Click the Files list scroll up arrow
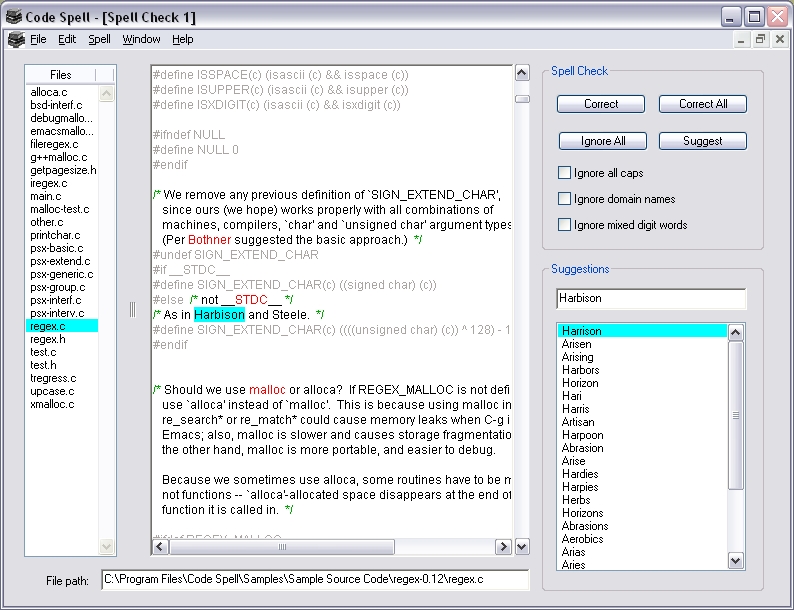 point(106,93)
